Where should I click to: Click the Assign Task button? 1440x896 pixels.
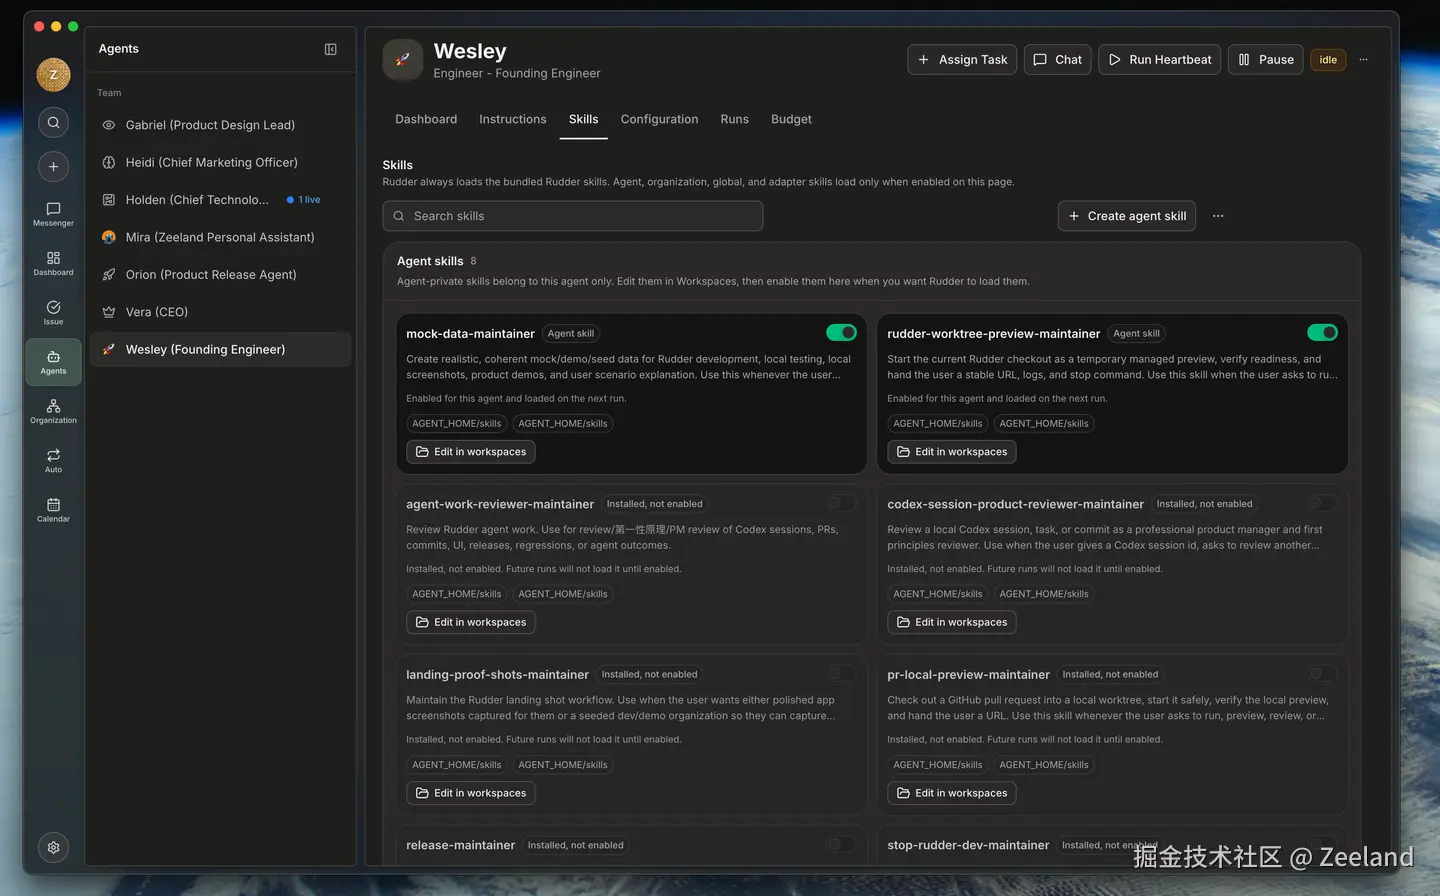(x=962, y=60)
